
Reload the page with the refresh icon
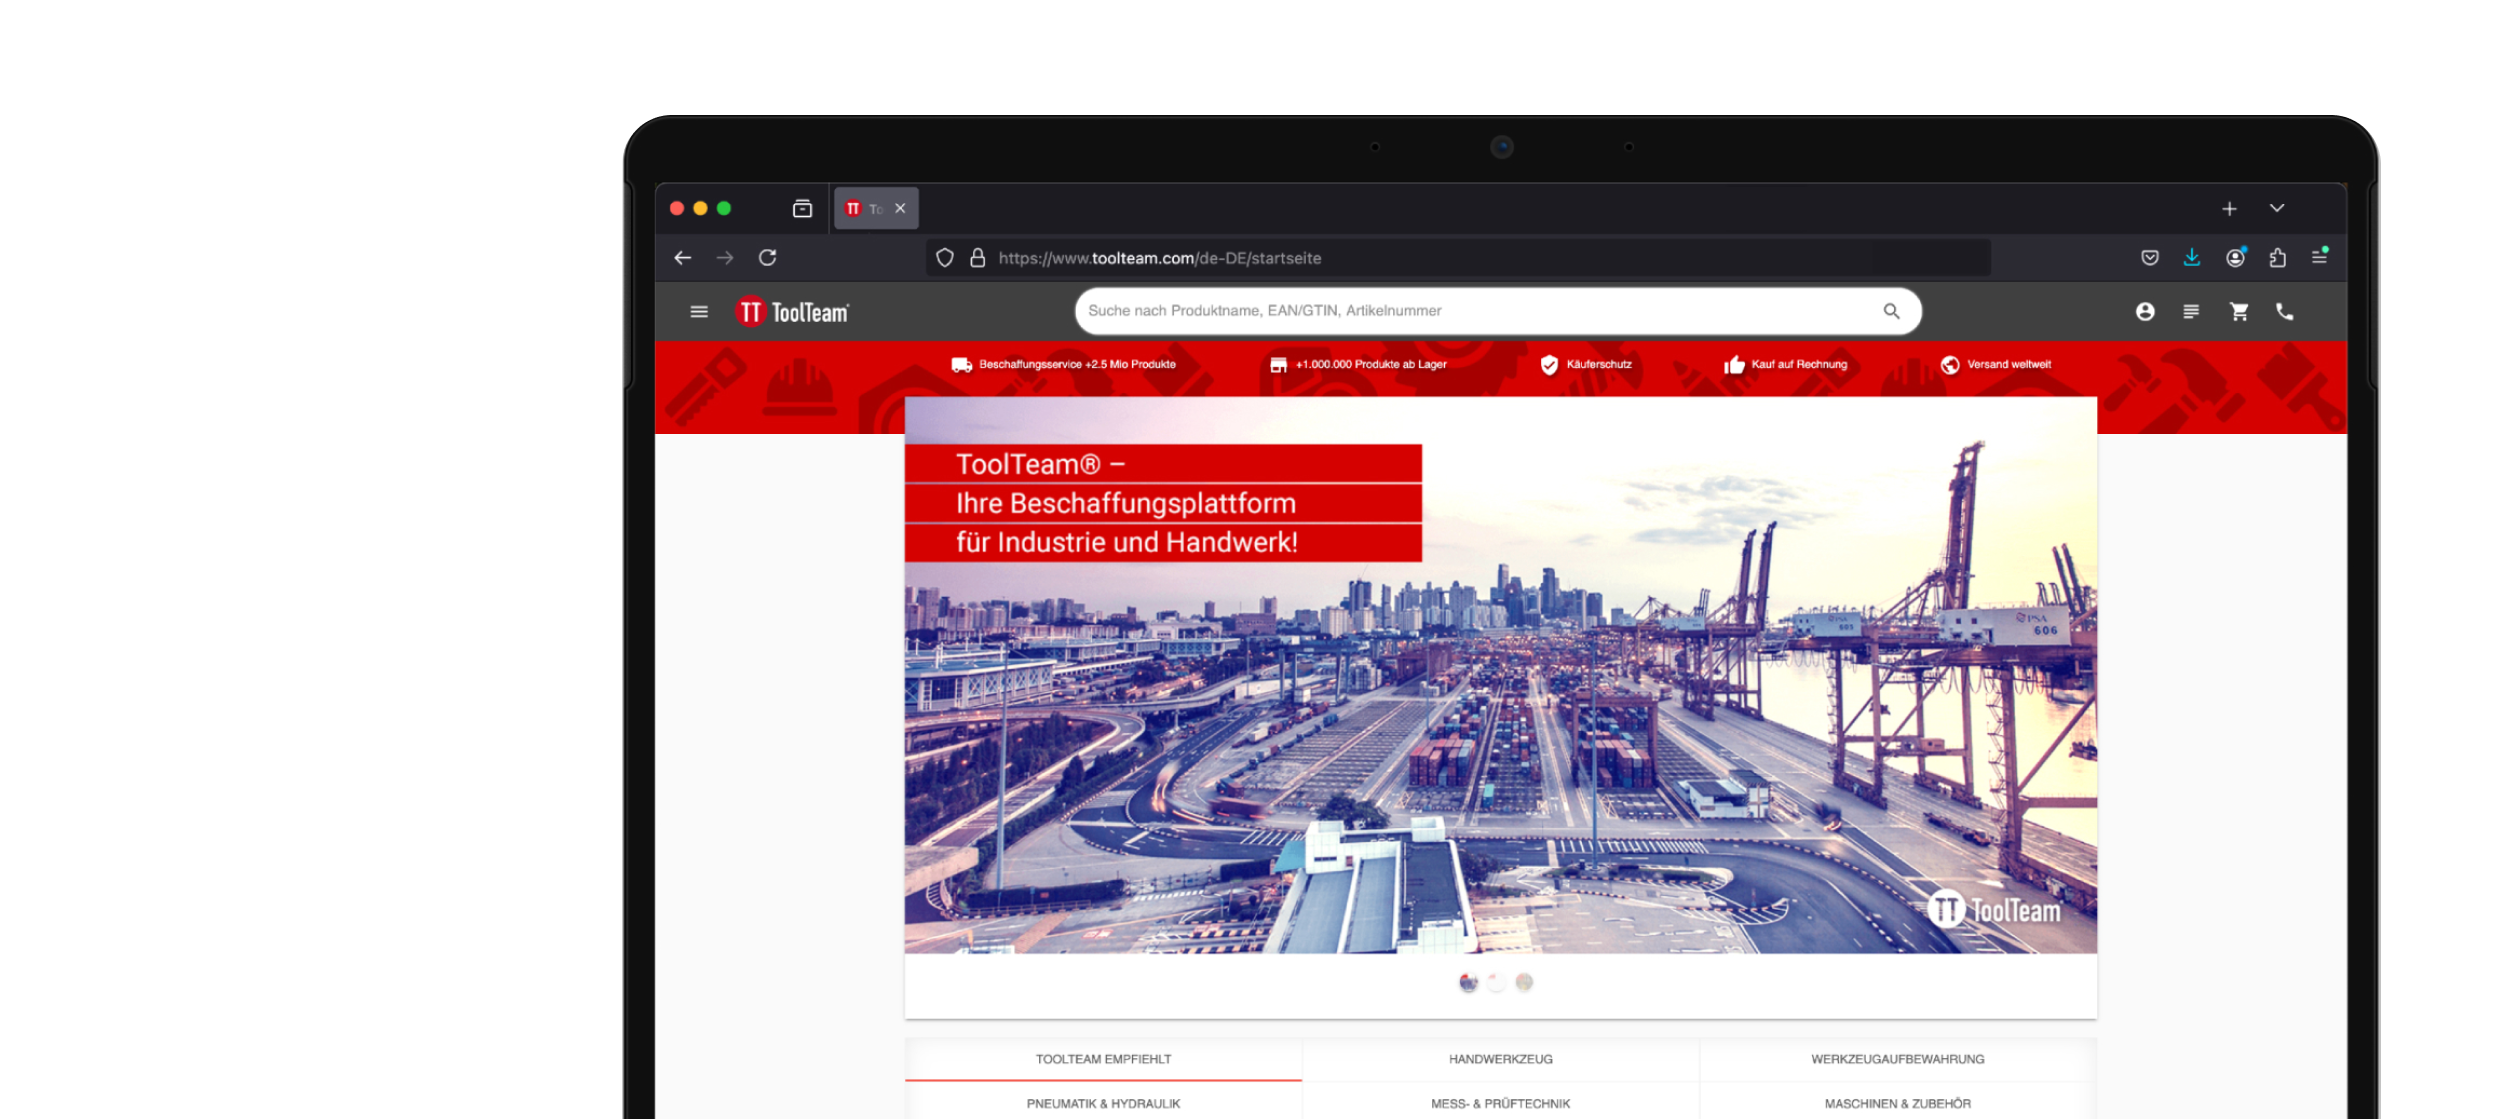pyautogui.click(x=768, y=258)
